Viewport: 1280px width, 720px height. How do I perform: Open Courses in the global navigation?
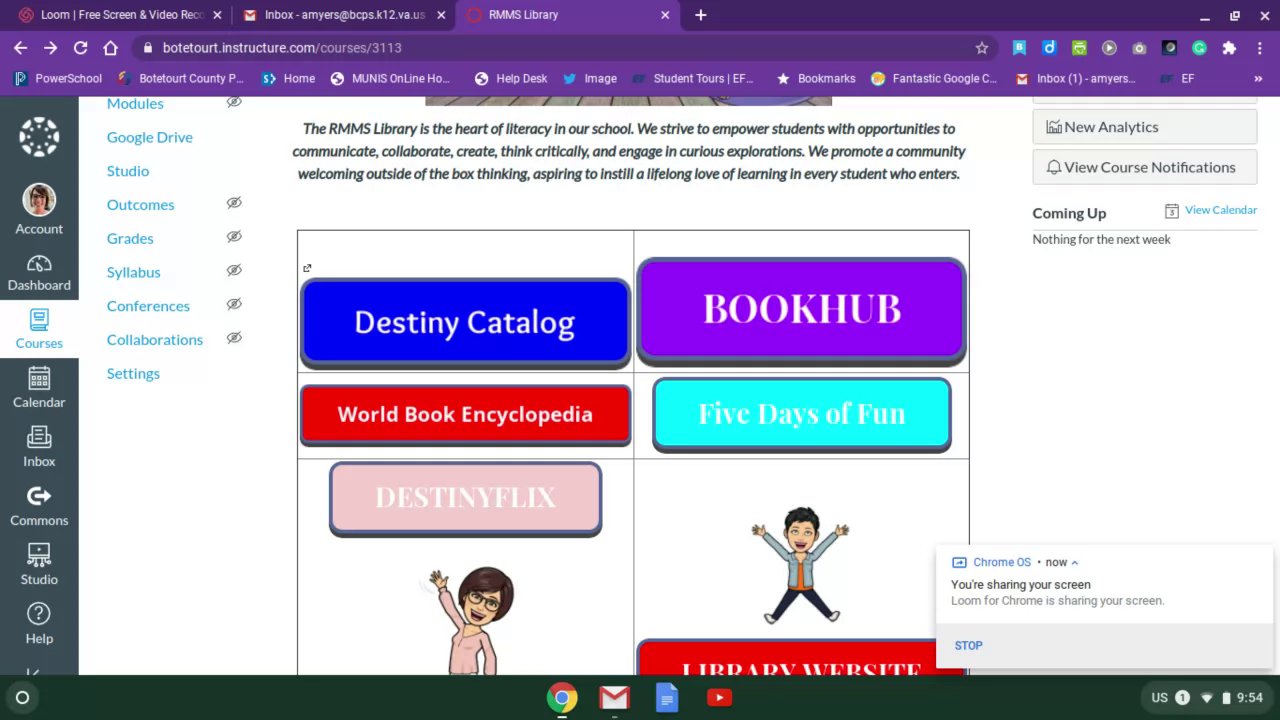coord(39,330)
